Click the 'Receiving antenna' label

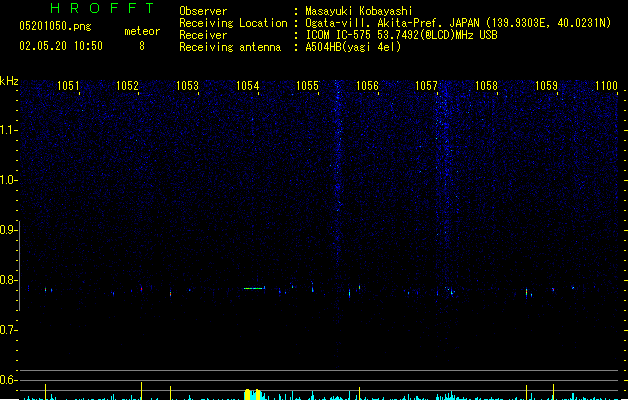pos(230,47)
